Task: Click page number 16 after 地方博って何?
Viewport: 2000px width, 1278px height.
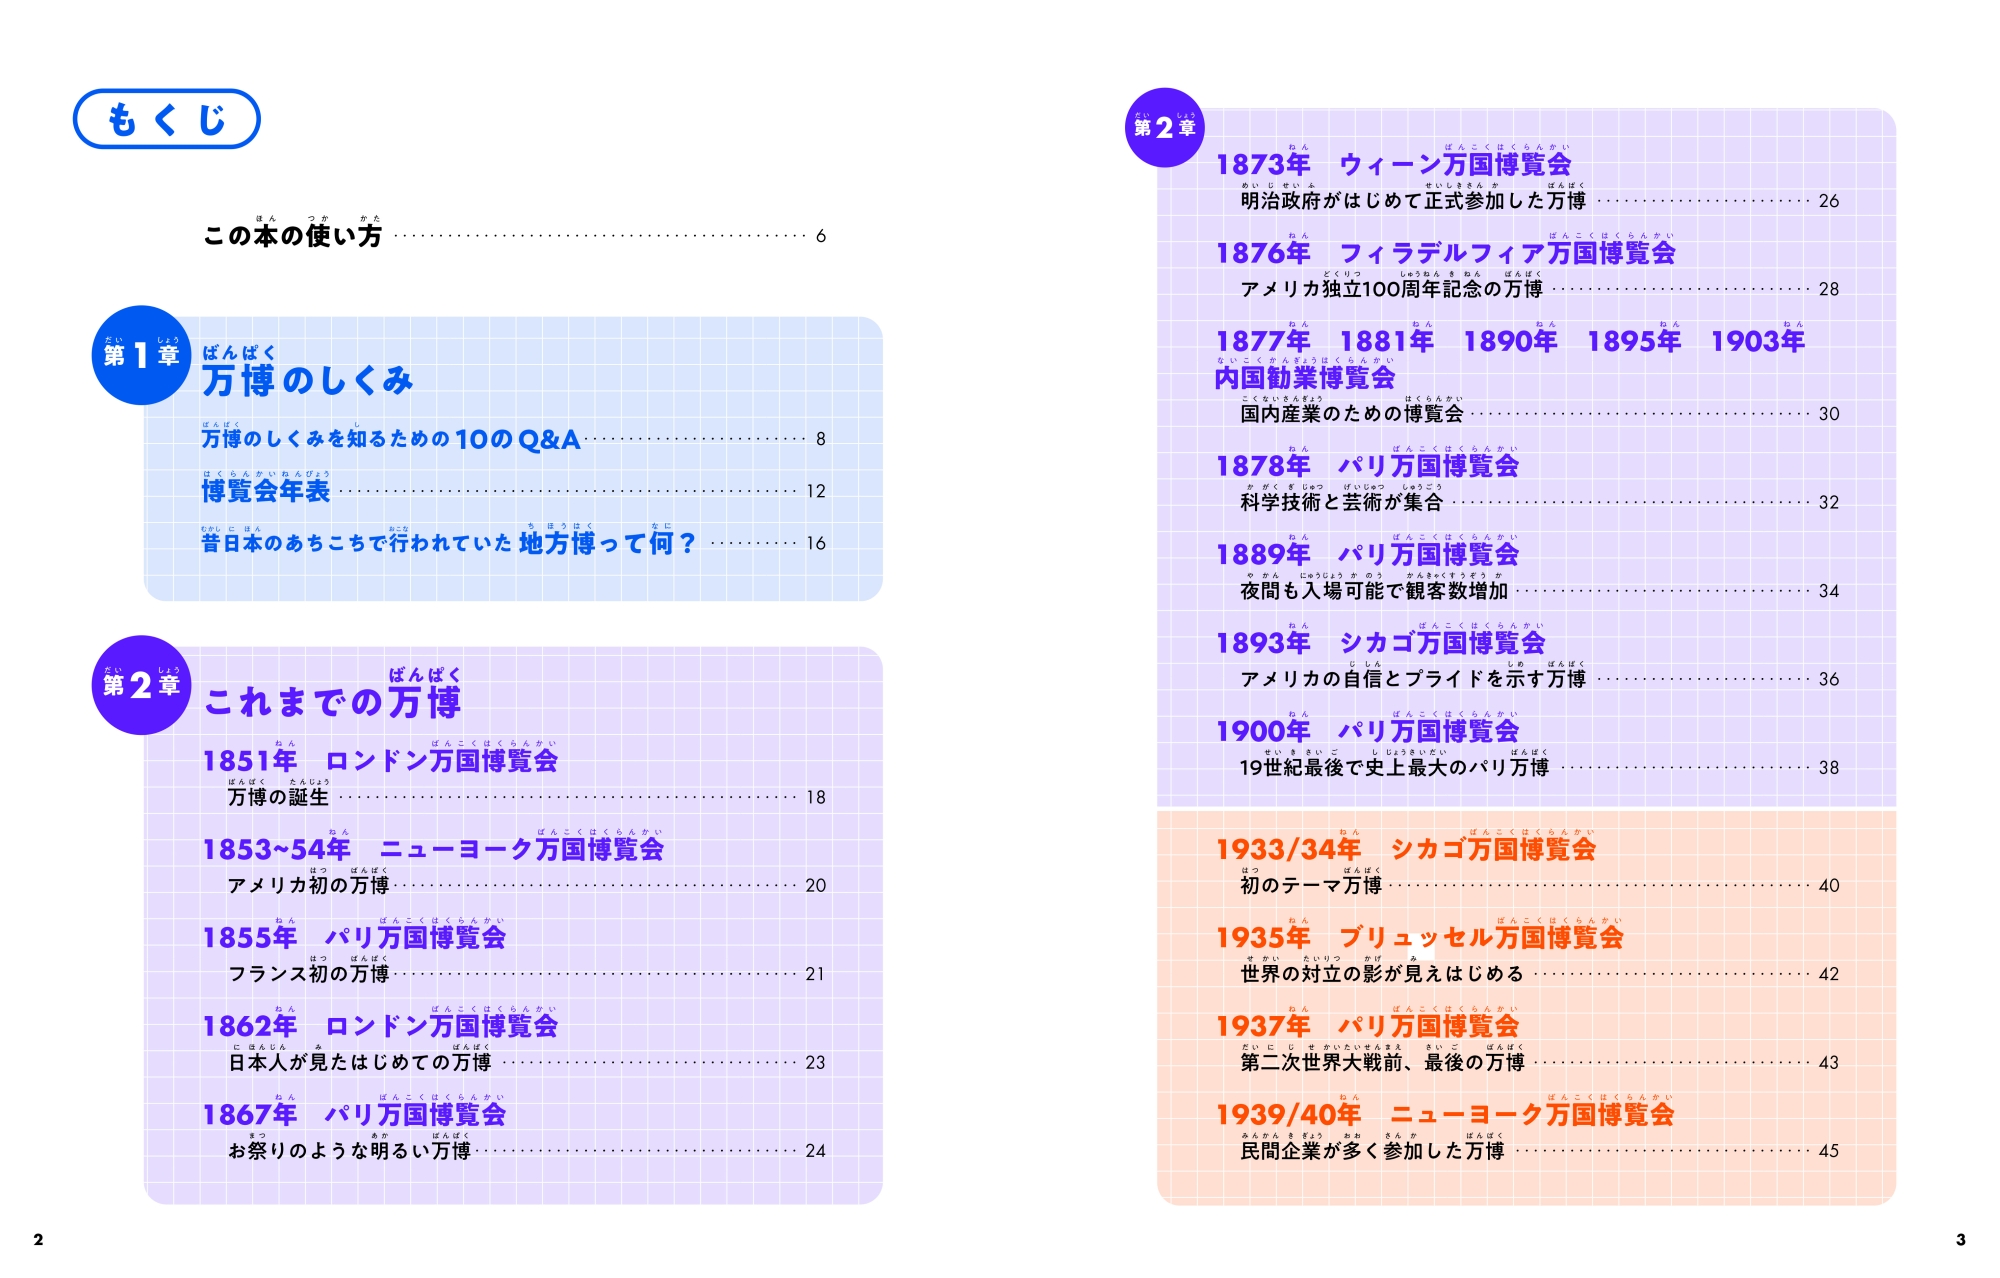Action: (x=816, y=543)
